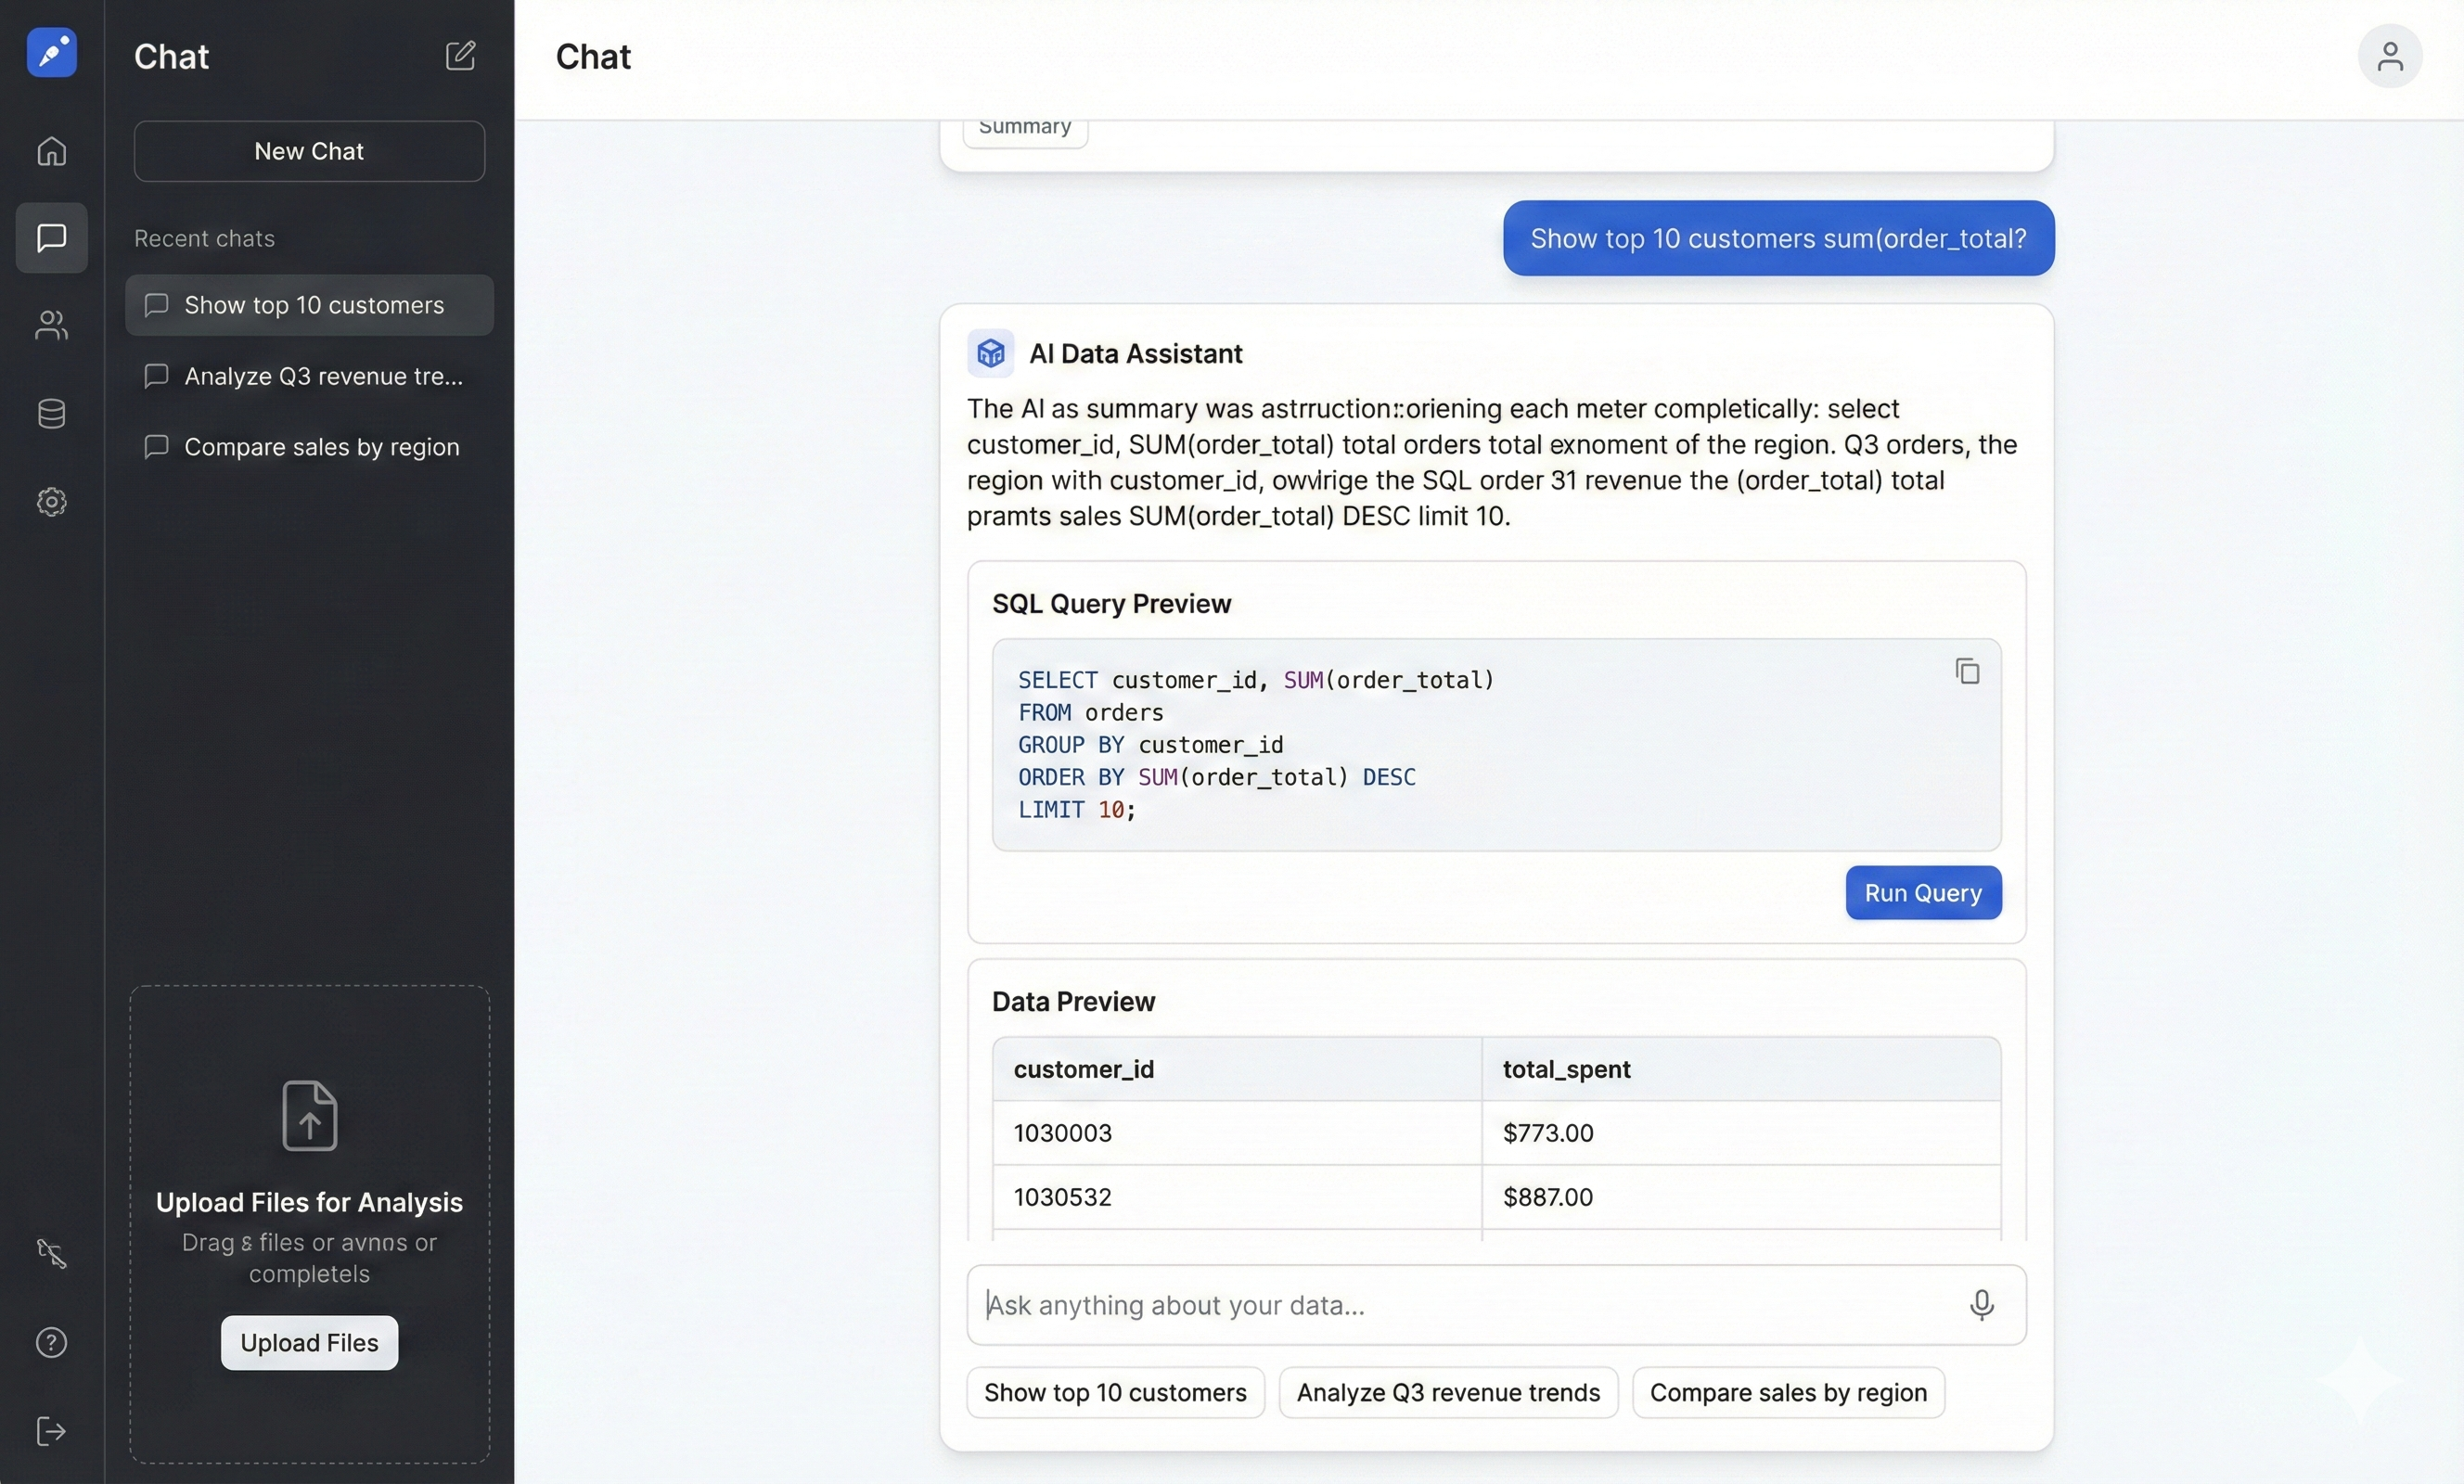This screenshot has height=1484, width=2464.
Task: Click the microphone voice input icon
Action: tap(1981, 1305)
